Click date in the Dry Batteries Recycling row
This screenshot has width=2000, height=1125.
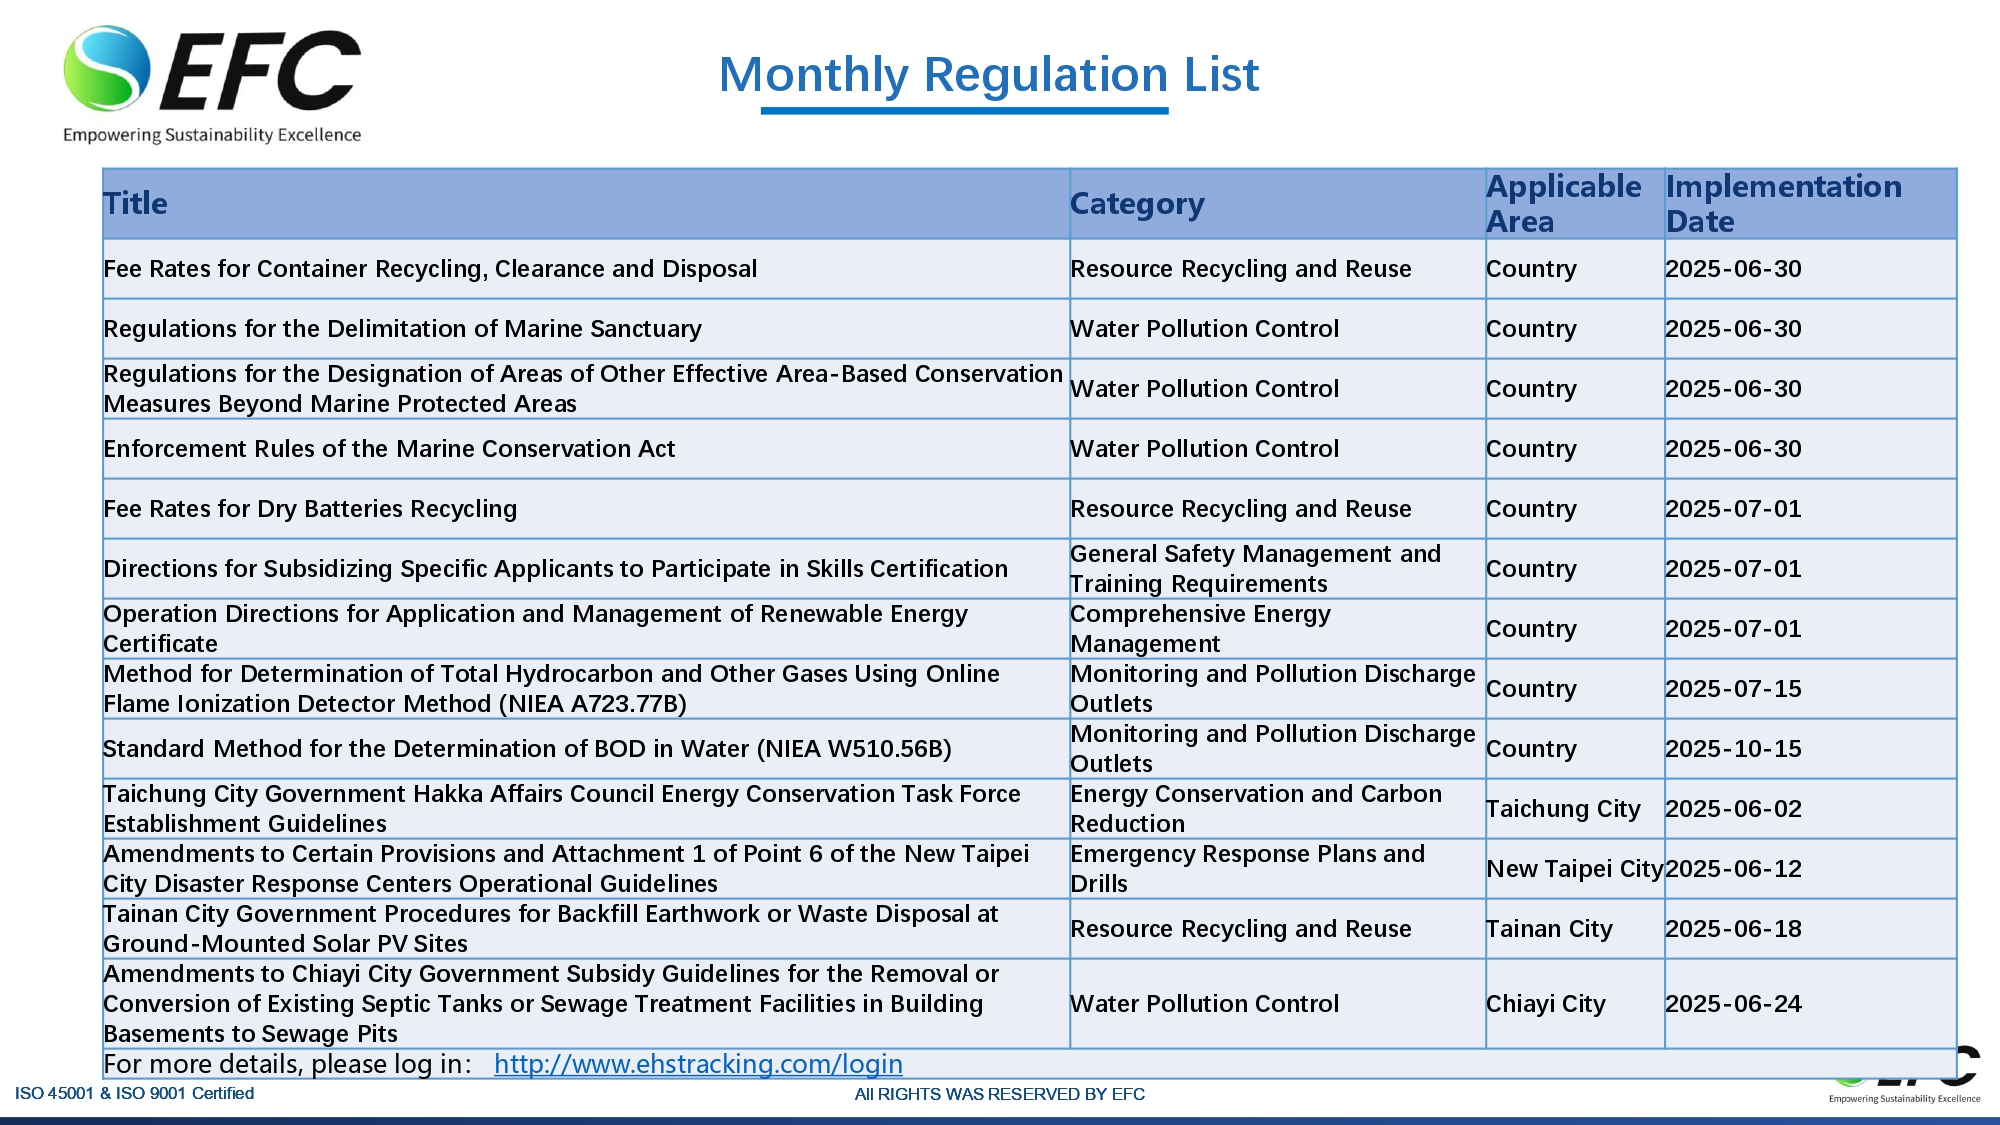click(1733, 509)
